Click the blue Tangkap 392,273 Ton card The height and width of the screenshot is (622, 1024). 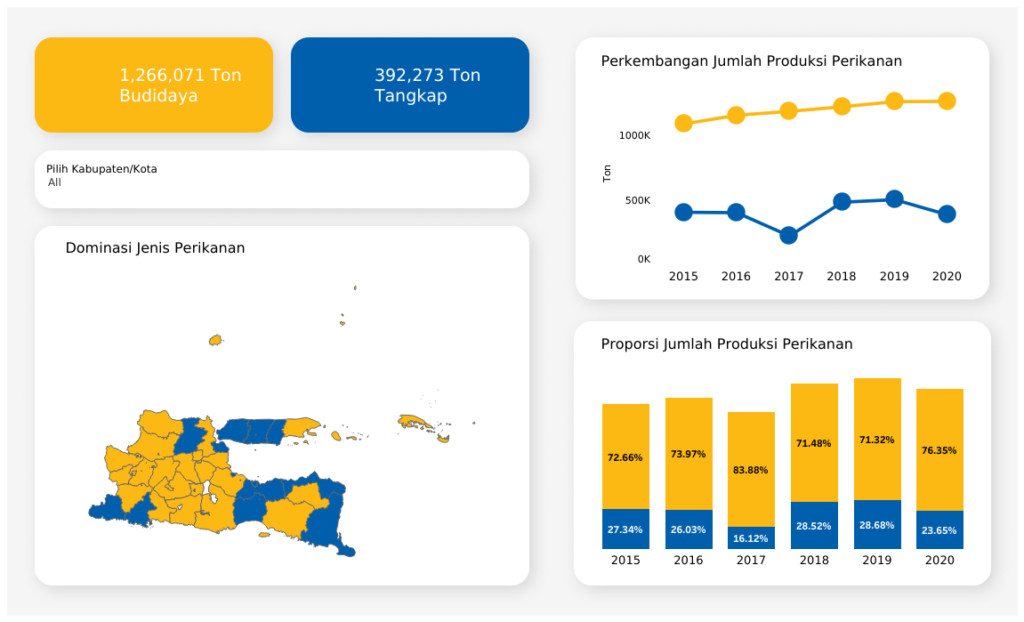[x=410, y=85]
